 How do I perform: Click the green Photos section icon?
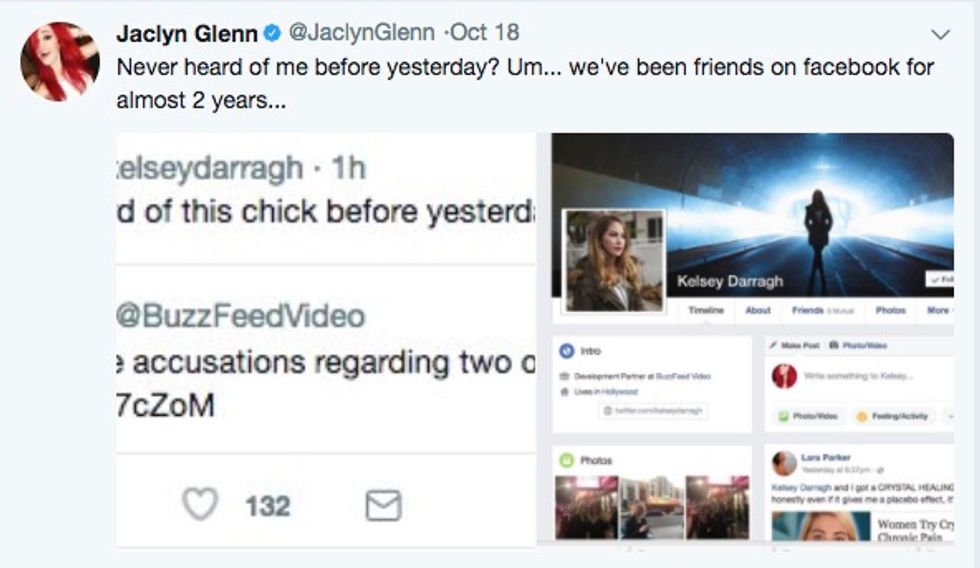pos(567,460)
